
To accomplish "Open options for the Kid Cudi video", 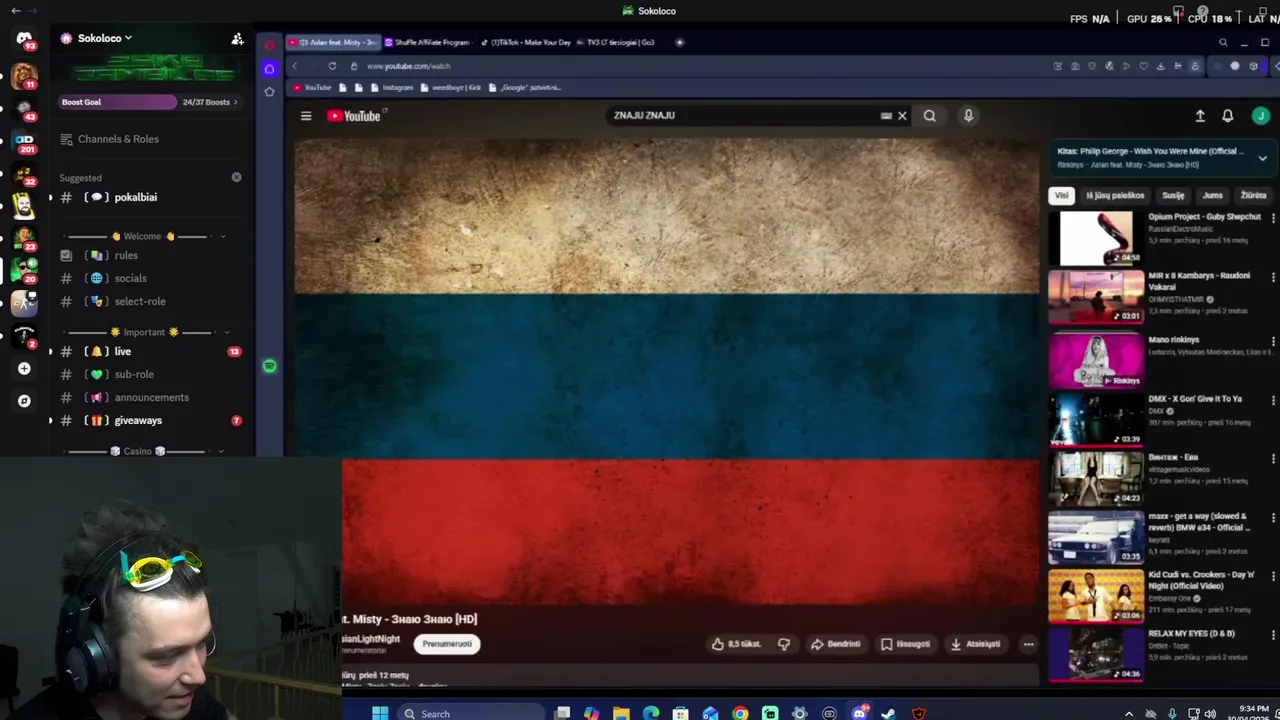I will 1273,577.
